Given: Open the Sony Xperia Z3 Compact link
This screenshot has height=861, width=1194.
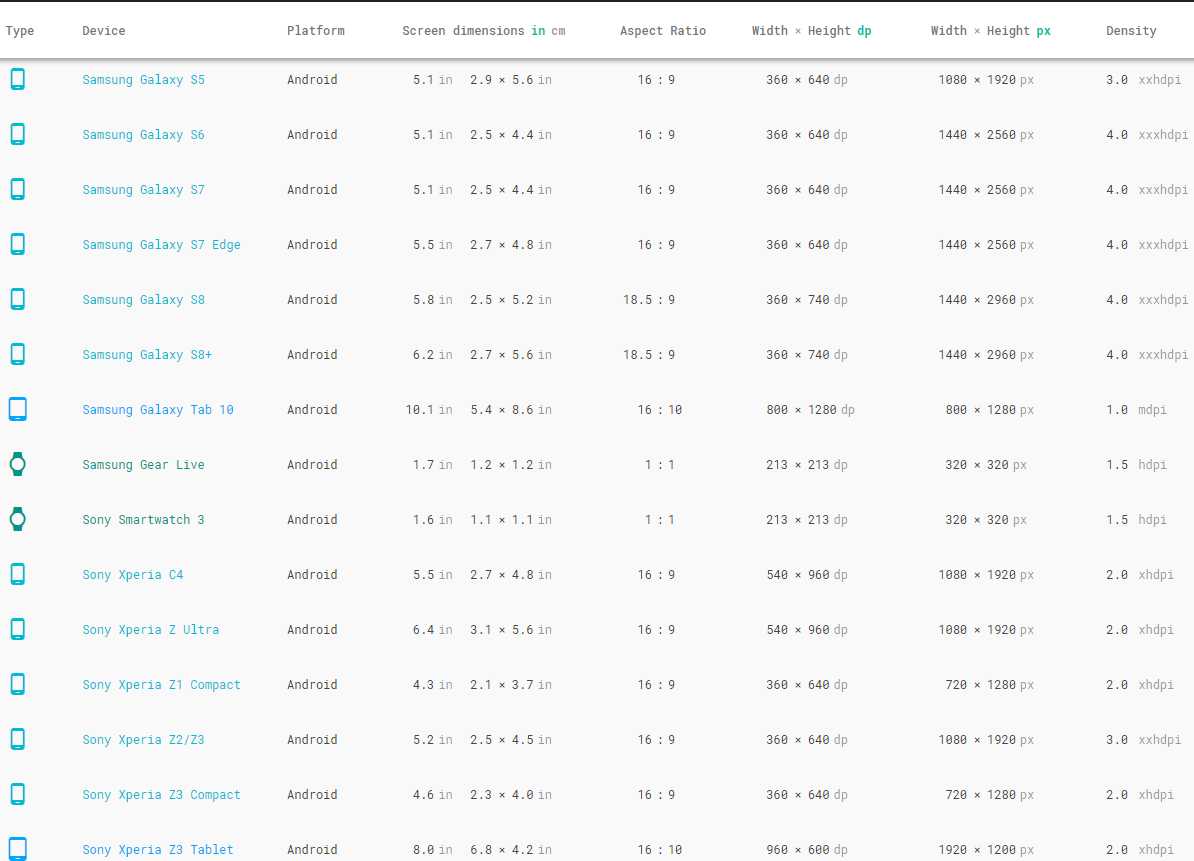Looking at the screenshot, I should tap(161, 795).
